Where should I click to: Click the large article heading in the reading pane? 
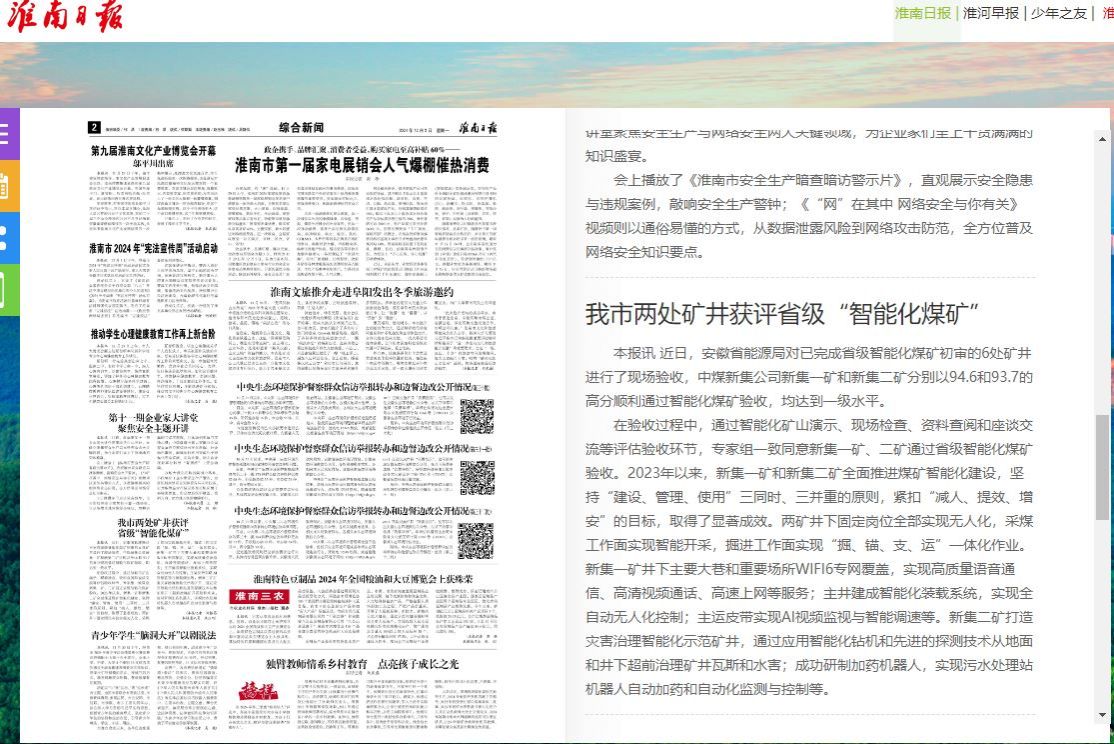(x=782, y=313)
